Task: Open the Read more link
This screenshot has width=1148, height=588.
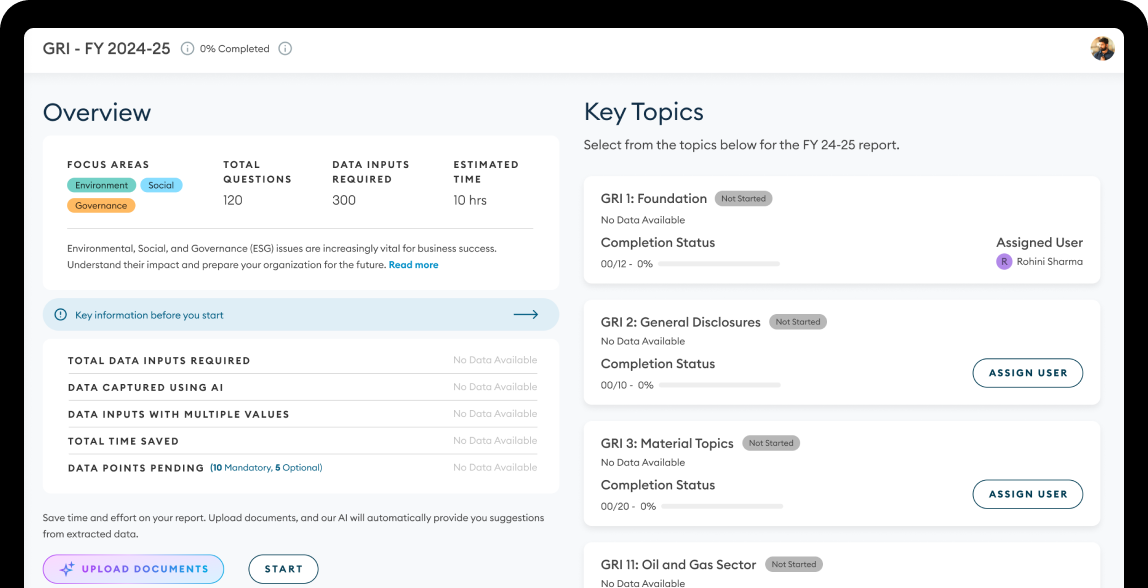Action: coord(413,265)
